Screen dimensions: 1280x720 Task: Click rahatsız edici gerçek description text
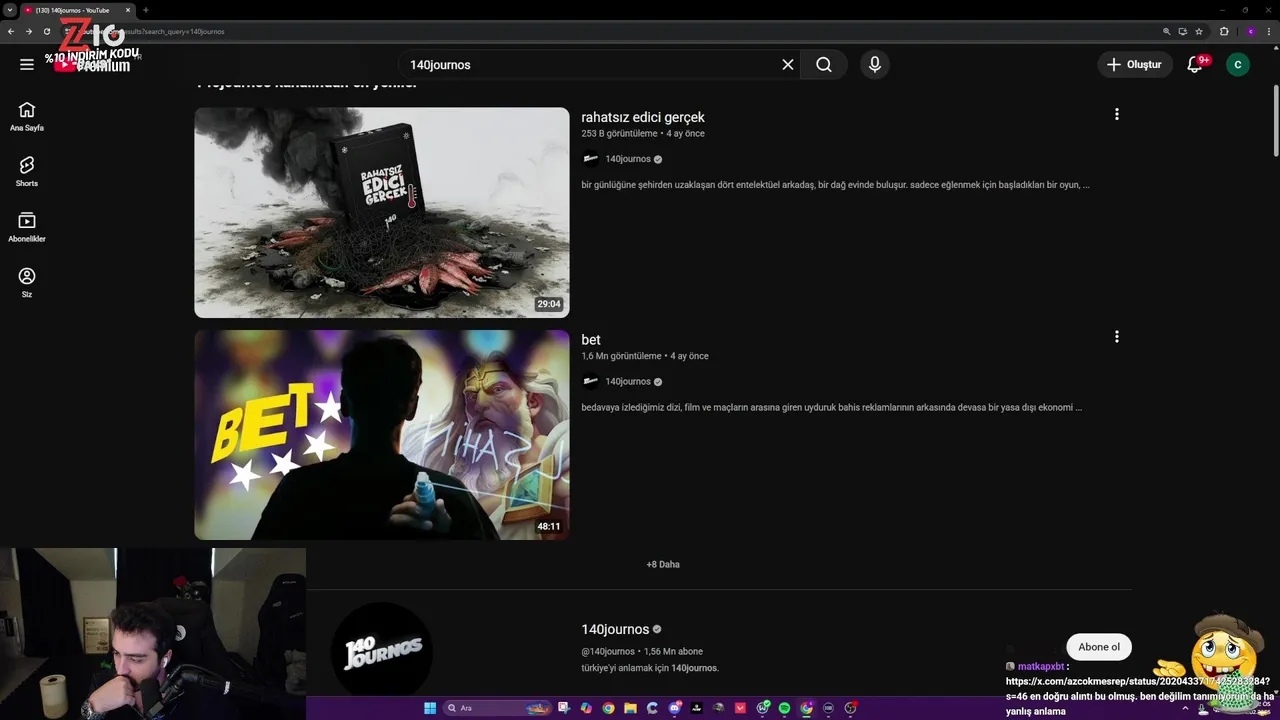[836, 185]
